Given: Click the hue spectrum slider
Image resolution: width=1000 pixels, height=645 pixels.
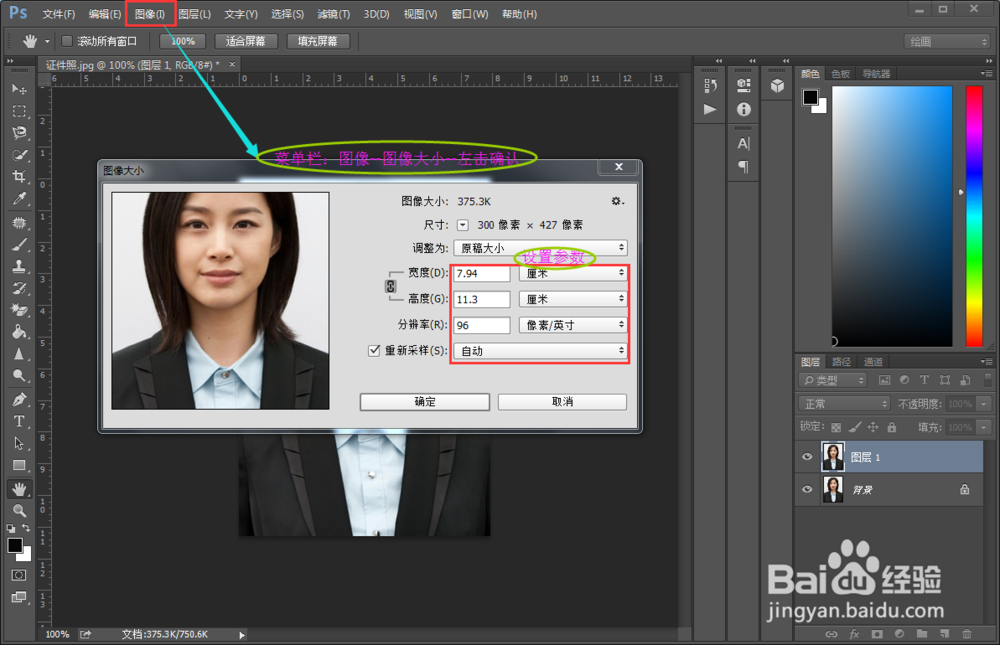Looking at the screenshot, I should pos(974,216).
